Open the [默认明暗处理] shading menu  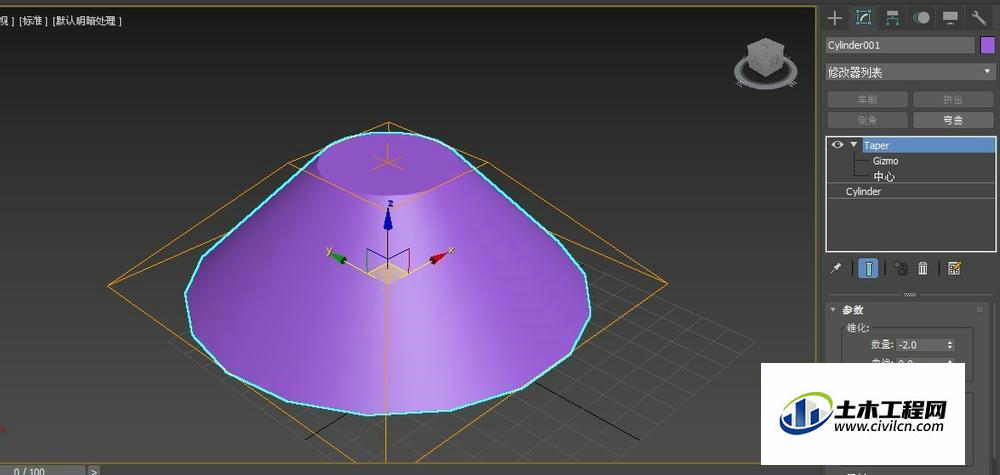click(87, 20)
